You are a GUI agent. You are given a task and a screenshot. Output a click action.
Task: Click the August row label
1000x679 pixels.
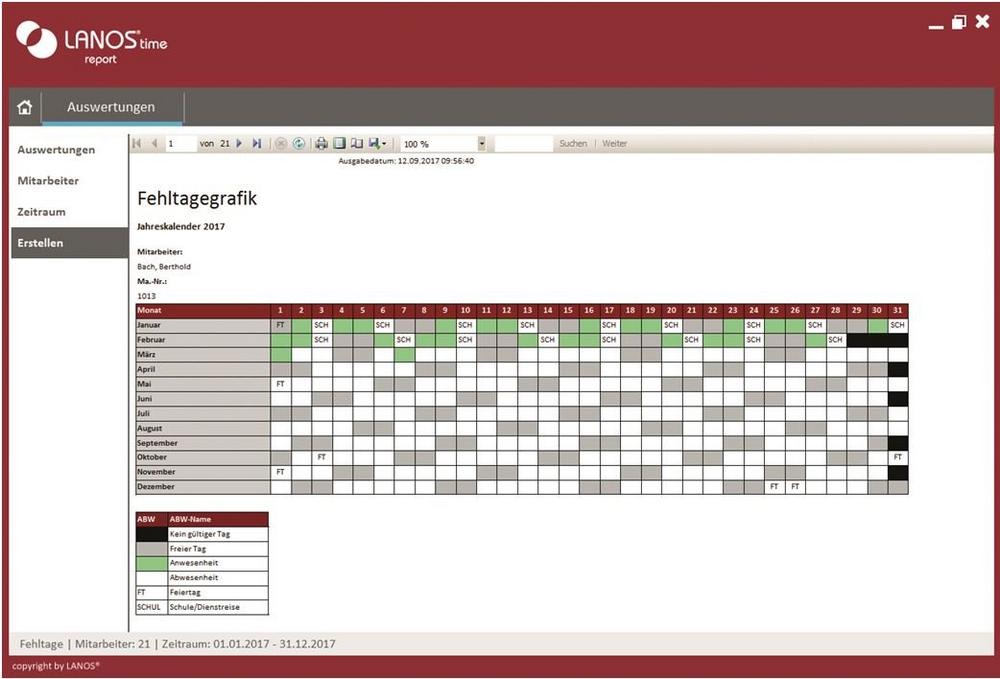tap(203, 428)
